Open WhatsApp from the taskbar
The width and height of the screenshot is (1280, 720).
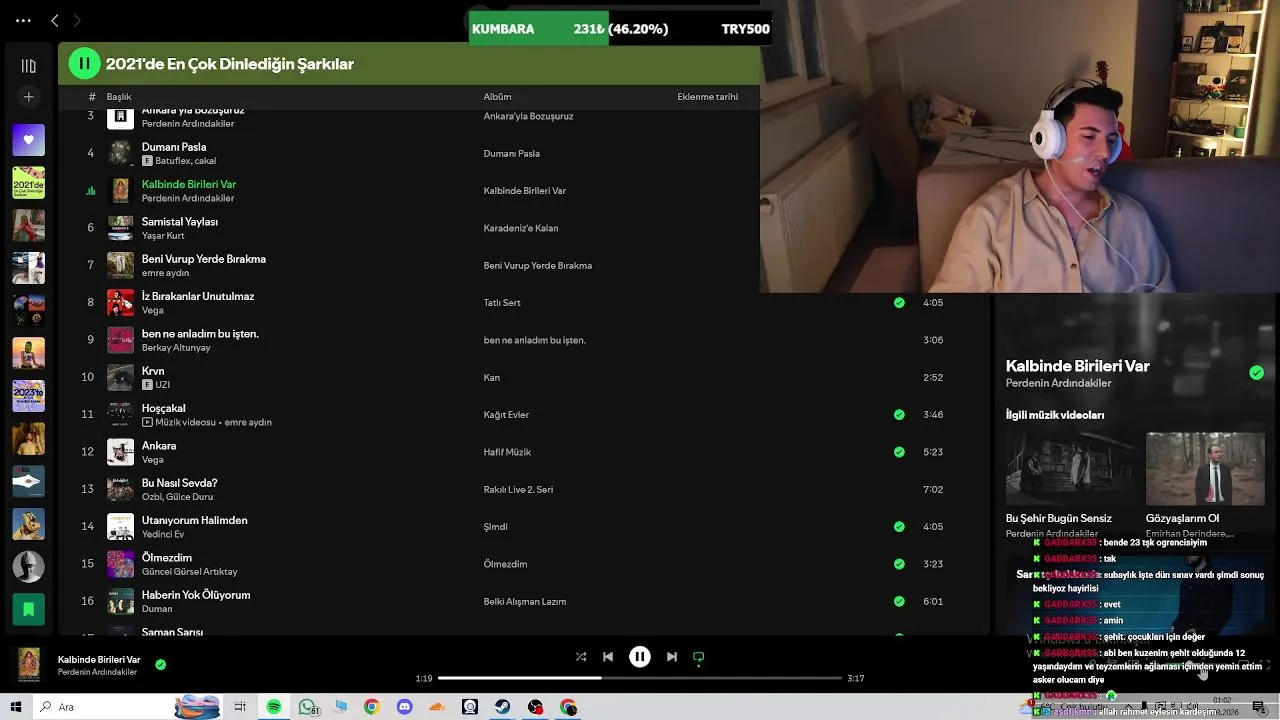coord(308,707)
